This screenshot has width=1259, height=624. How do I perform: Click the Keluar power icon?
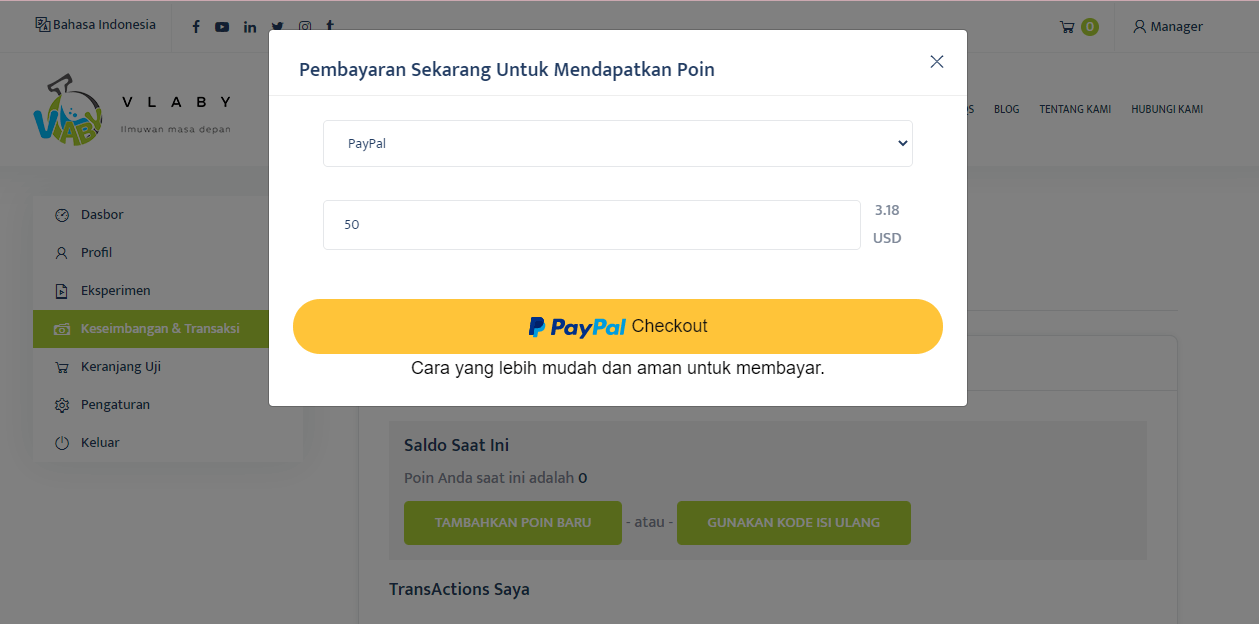pos(60,442)
